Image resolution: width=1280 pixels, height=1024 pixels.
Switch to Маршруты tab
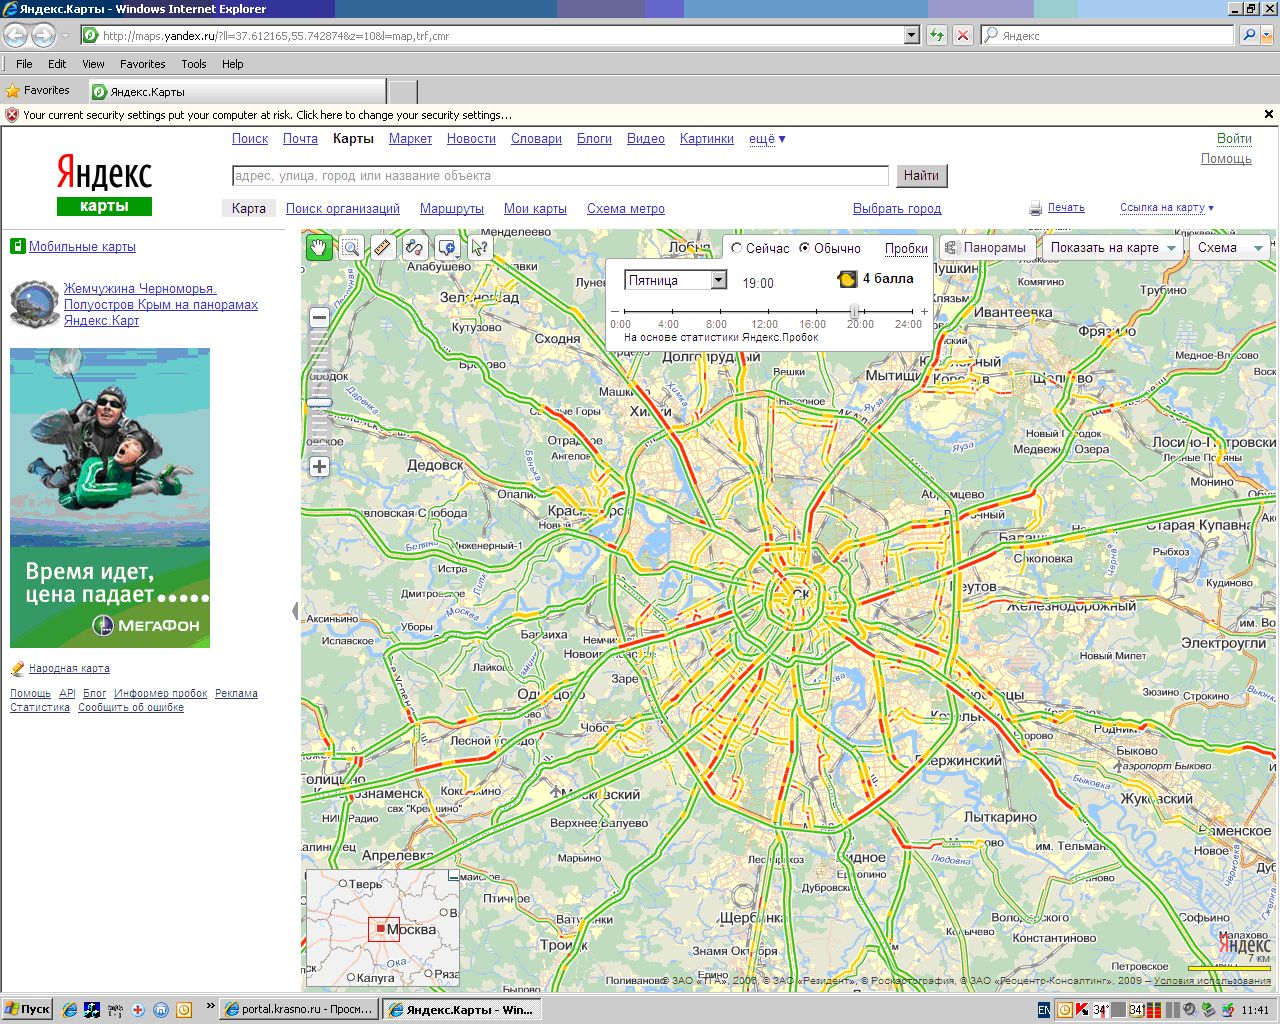point(452,208)
